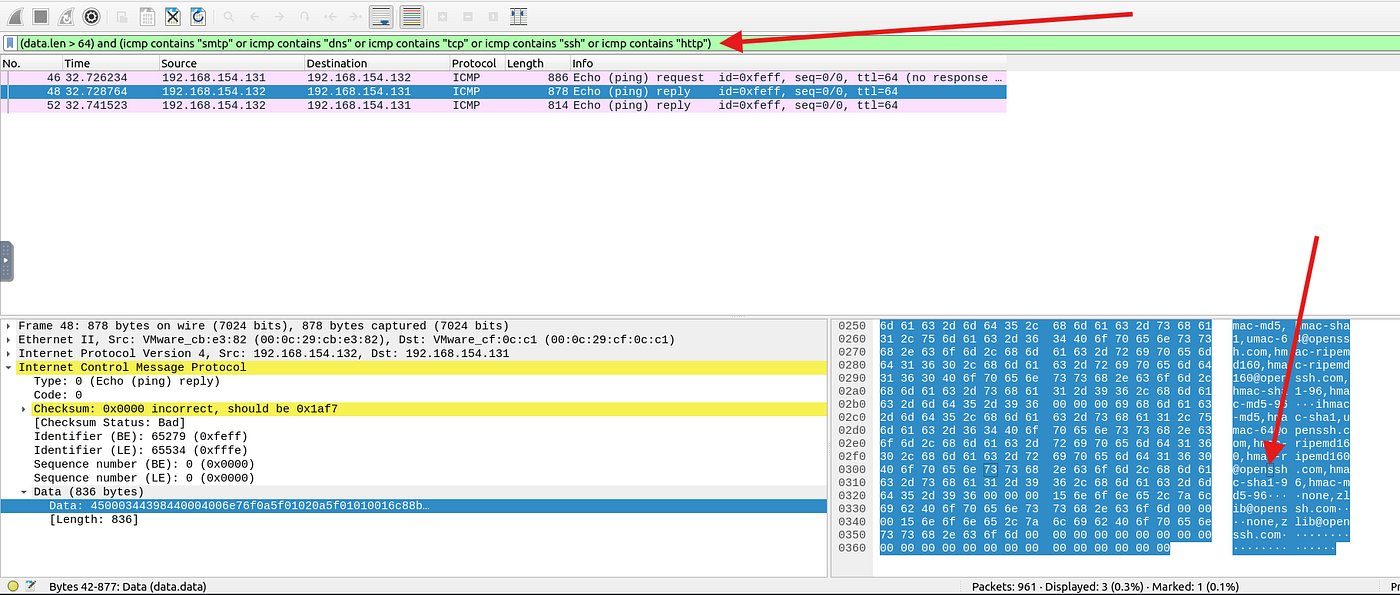Sort packets by the No. column

[x=30, y=63]
